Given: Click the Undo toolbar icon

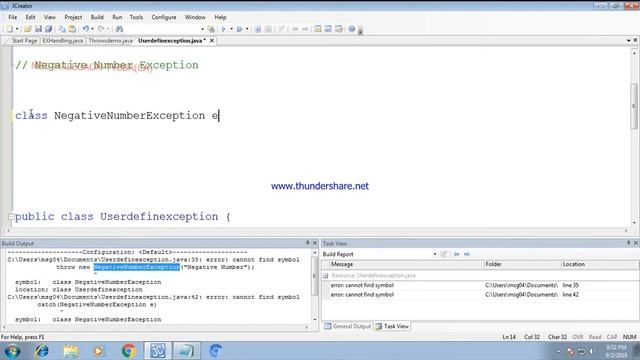Looking at the screenshot, I should tap(86, 29).
